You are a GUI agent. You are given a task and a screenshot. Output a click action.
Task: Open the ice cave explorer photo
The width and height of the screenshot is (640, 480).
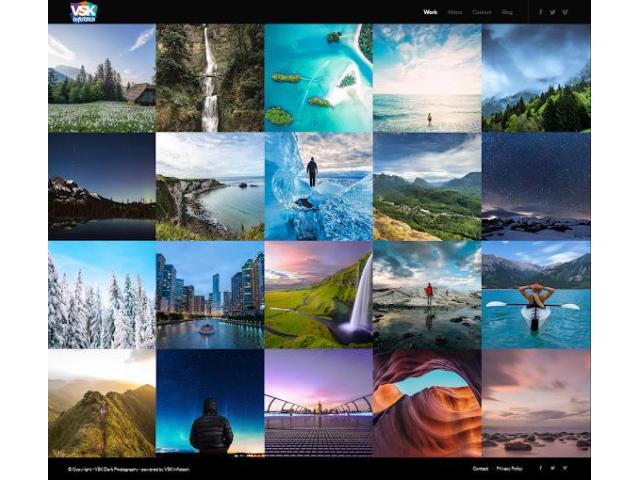318,186
